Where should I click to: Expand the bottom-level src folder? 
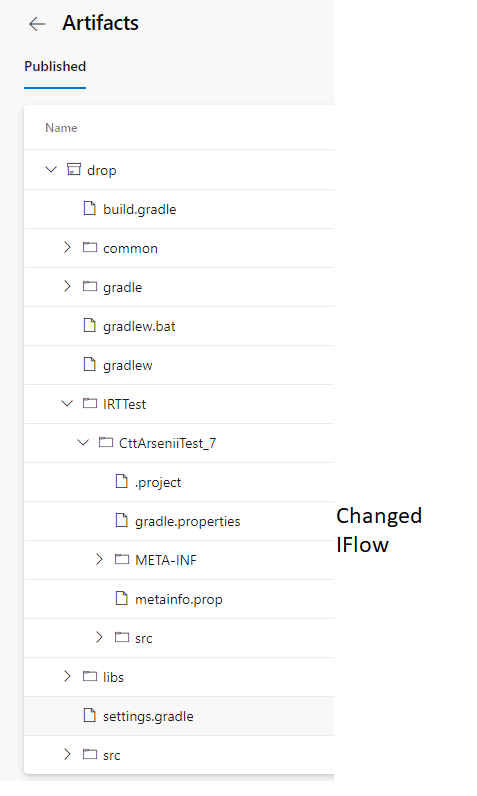(67, 754)
